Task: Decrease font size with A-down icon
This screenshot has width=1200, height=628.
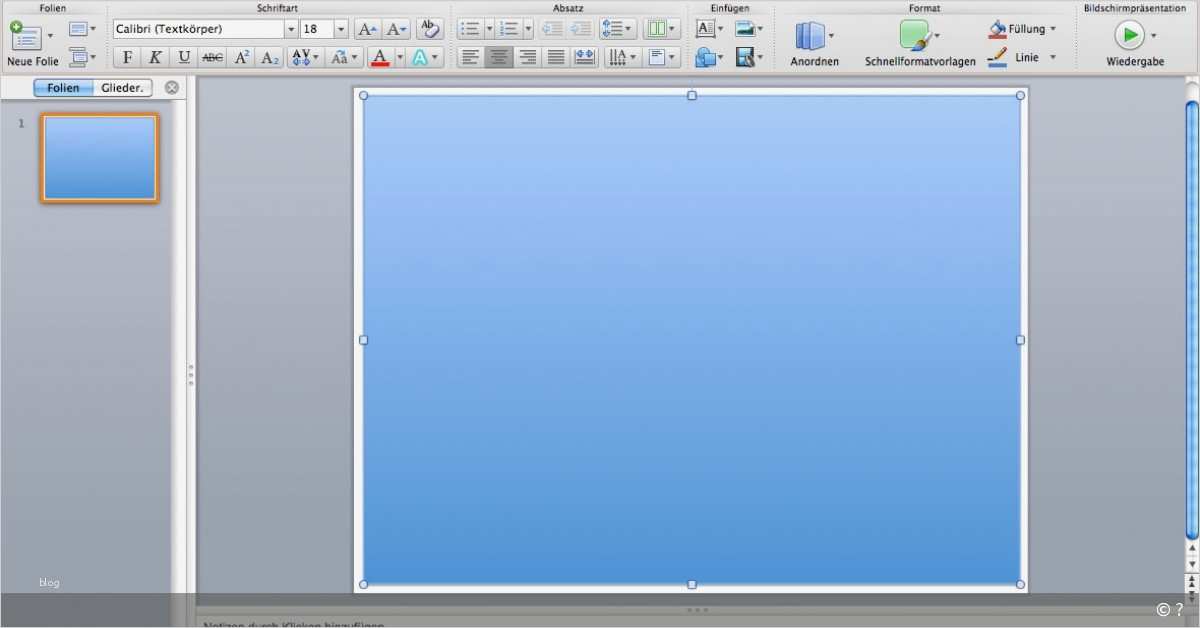Action: tap(396, 29)
